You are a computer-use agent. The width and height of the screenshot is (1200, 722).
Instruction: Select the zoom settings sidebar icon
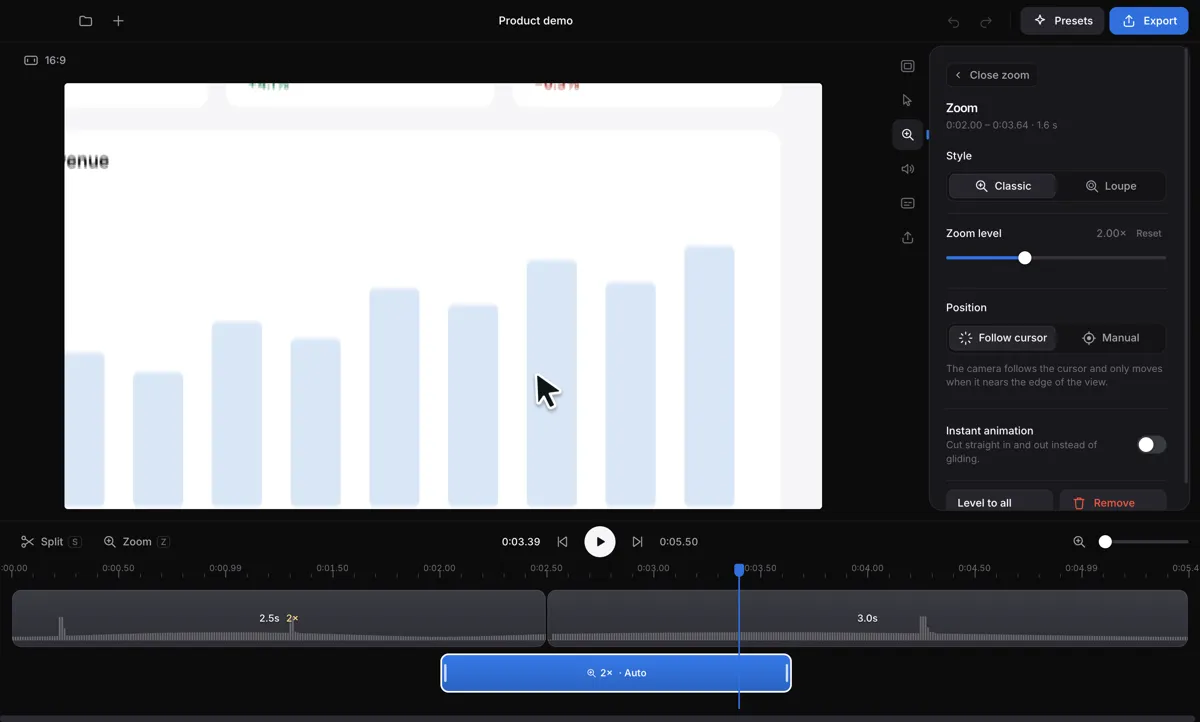[907, 135]
